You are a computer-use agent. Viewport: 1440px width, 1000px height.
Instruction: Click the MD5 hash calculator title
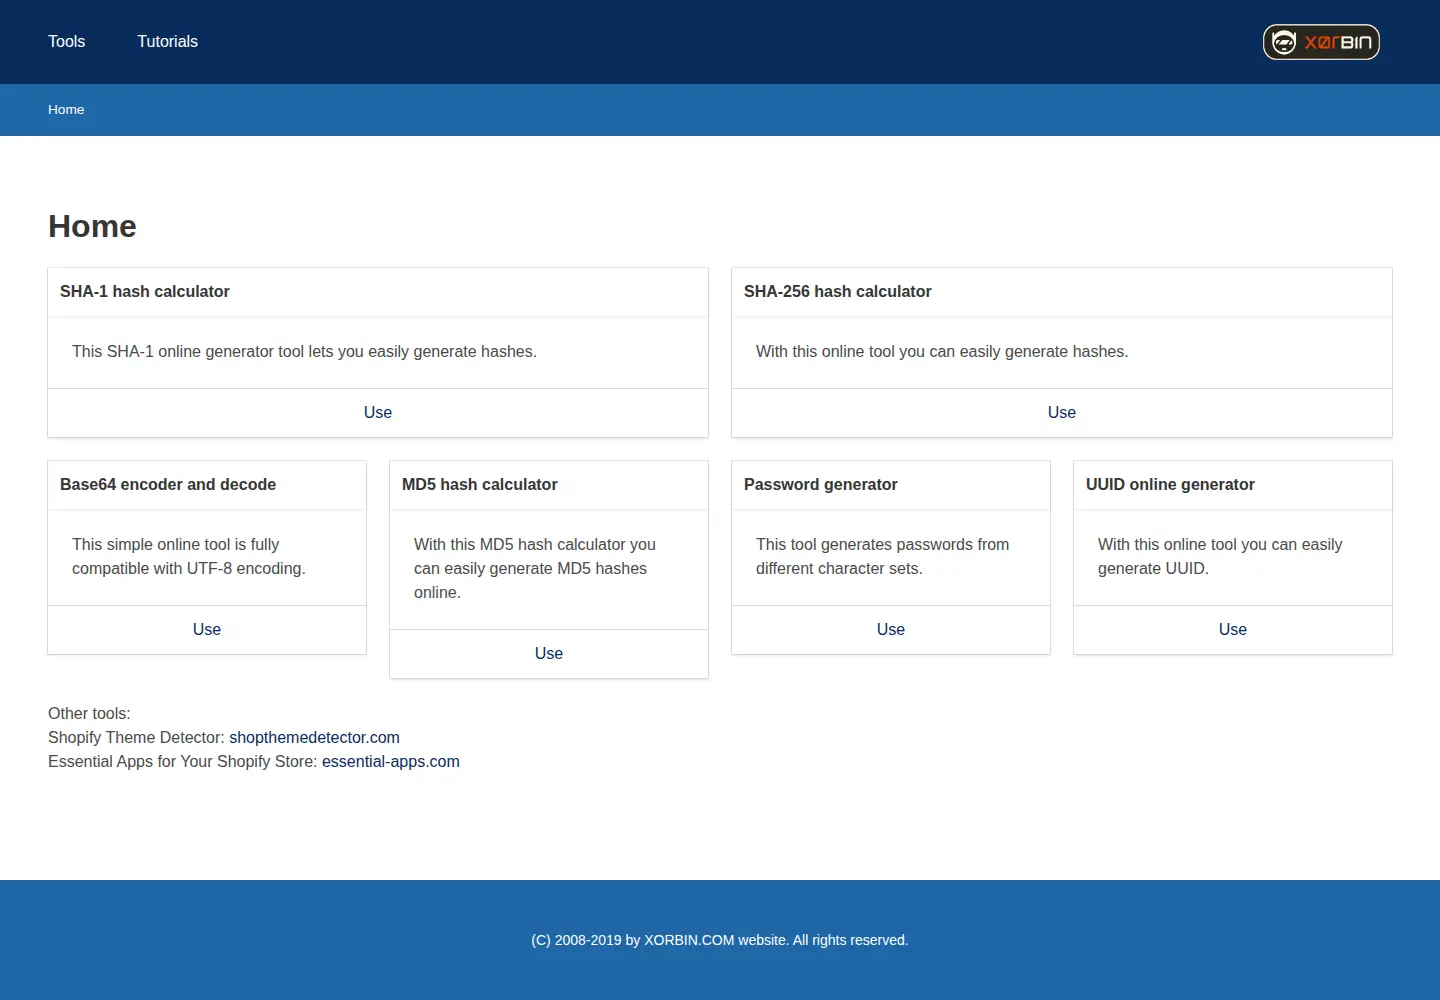point(480,484)
